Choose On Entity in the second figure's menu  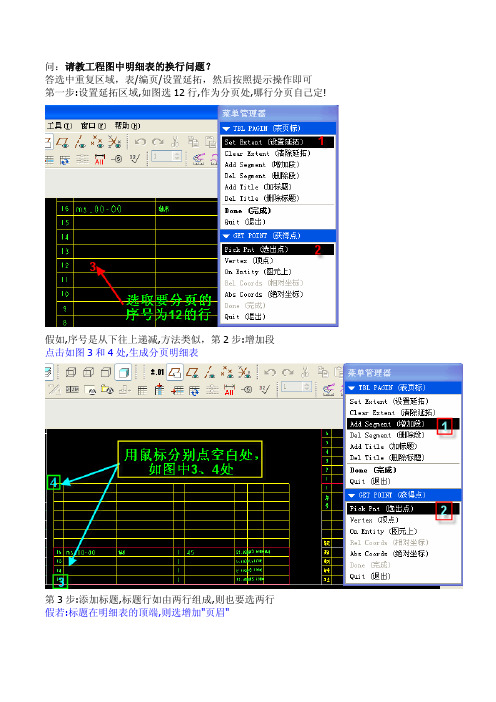click(x=383, y=531)
